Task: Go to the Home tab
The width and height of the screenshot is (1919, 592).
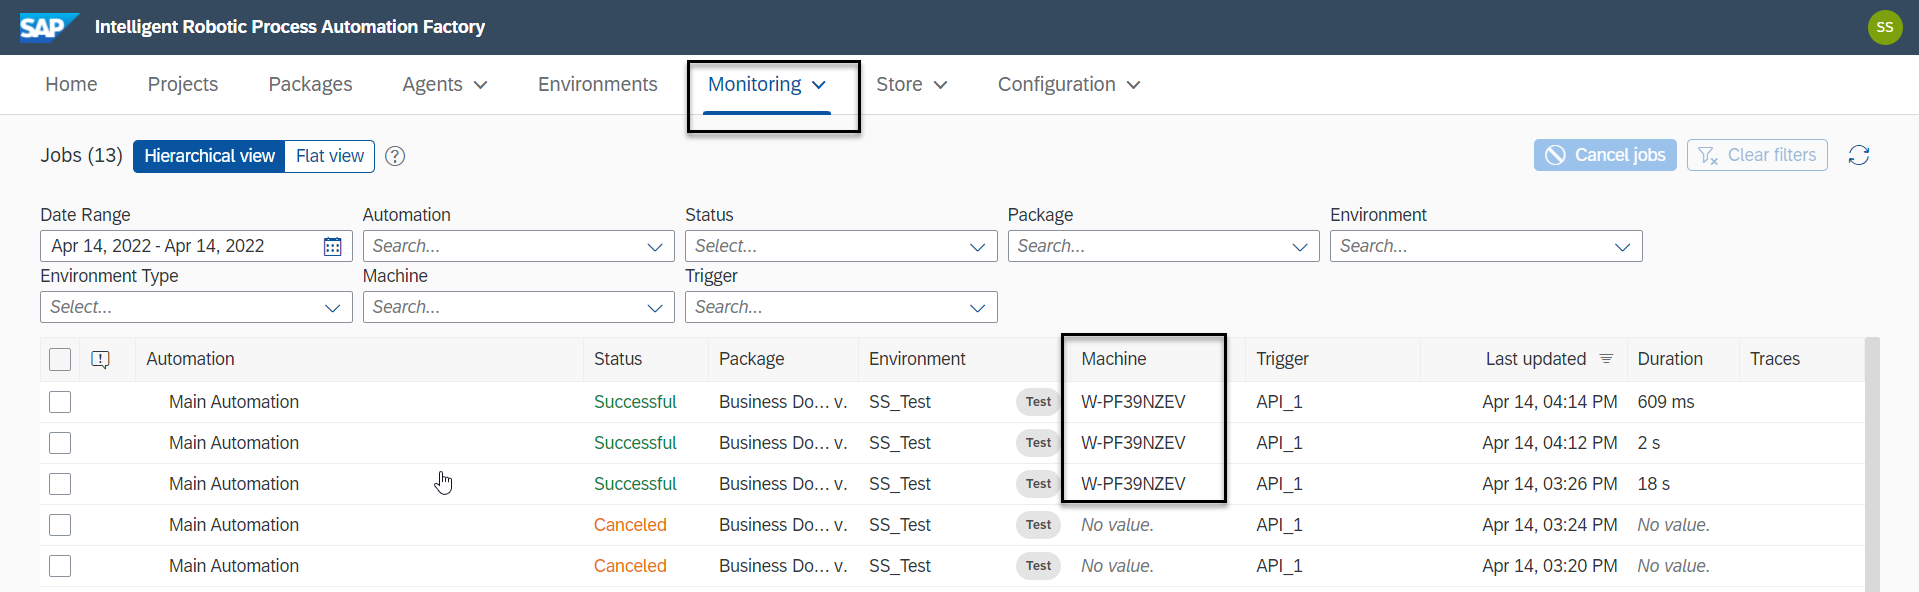Action: coord(71,85)
